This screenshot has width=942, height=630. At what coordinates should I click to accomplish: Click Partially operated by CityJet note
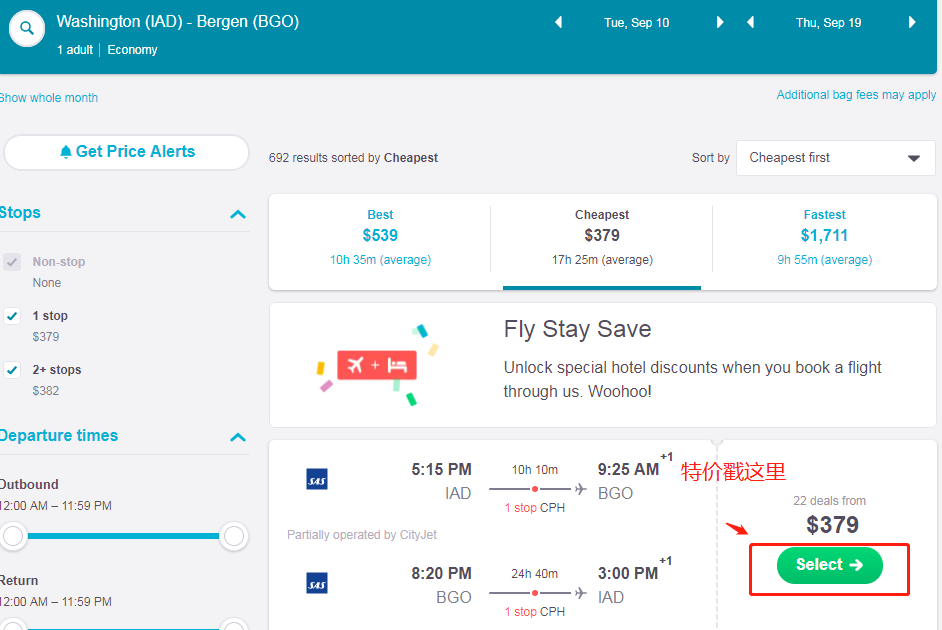click(x=362, y=535)
